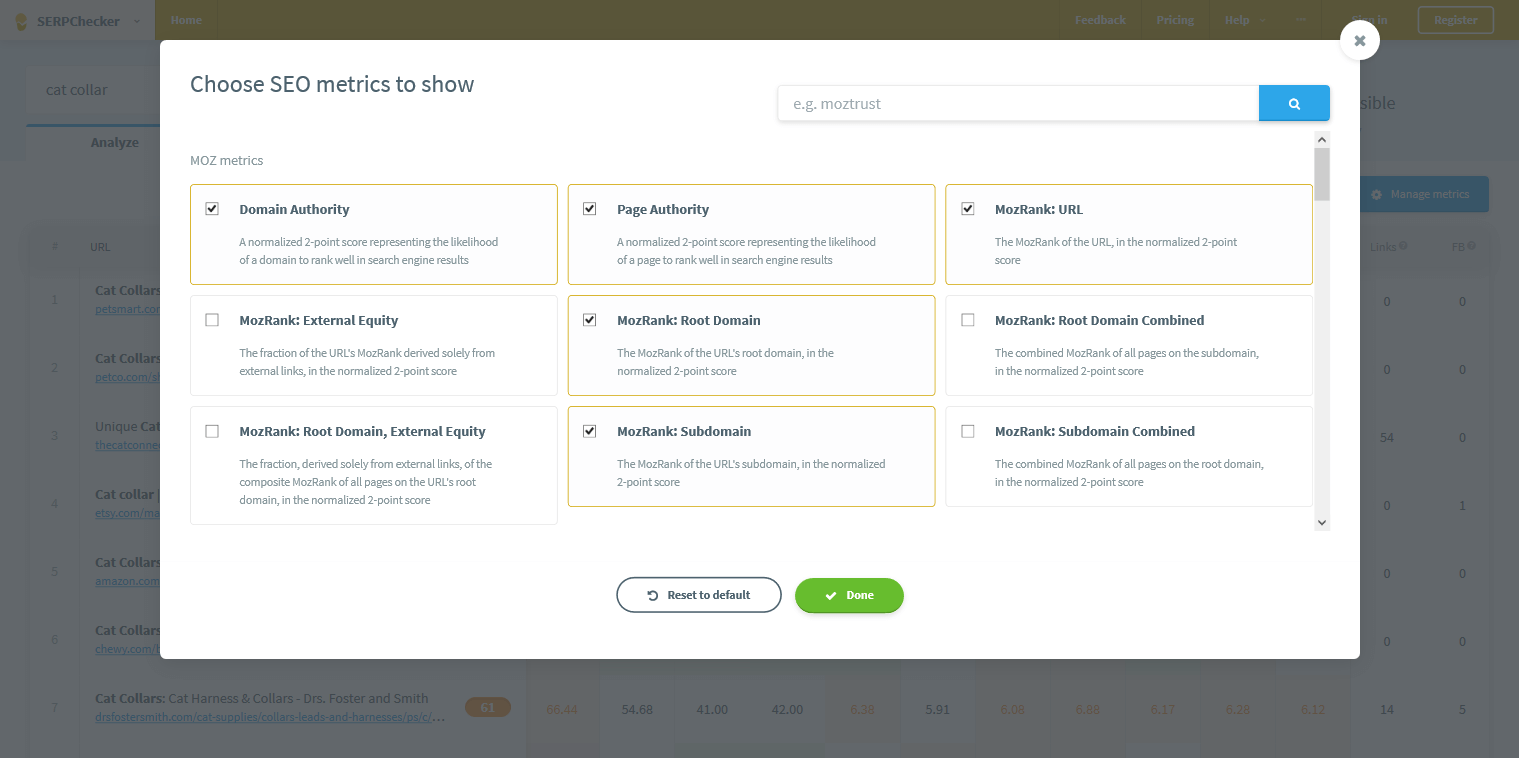Click the metrics list scroll up arrow
Viewport: 1519px width, 758px height.
[1322, 140]
